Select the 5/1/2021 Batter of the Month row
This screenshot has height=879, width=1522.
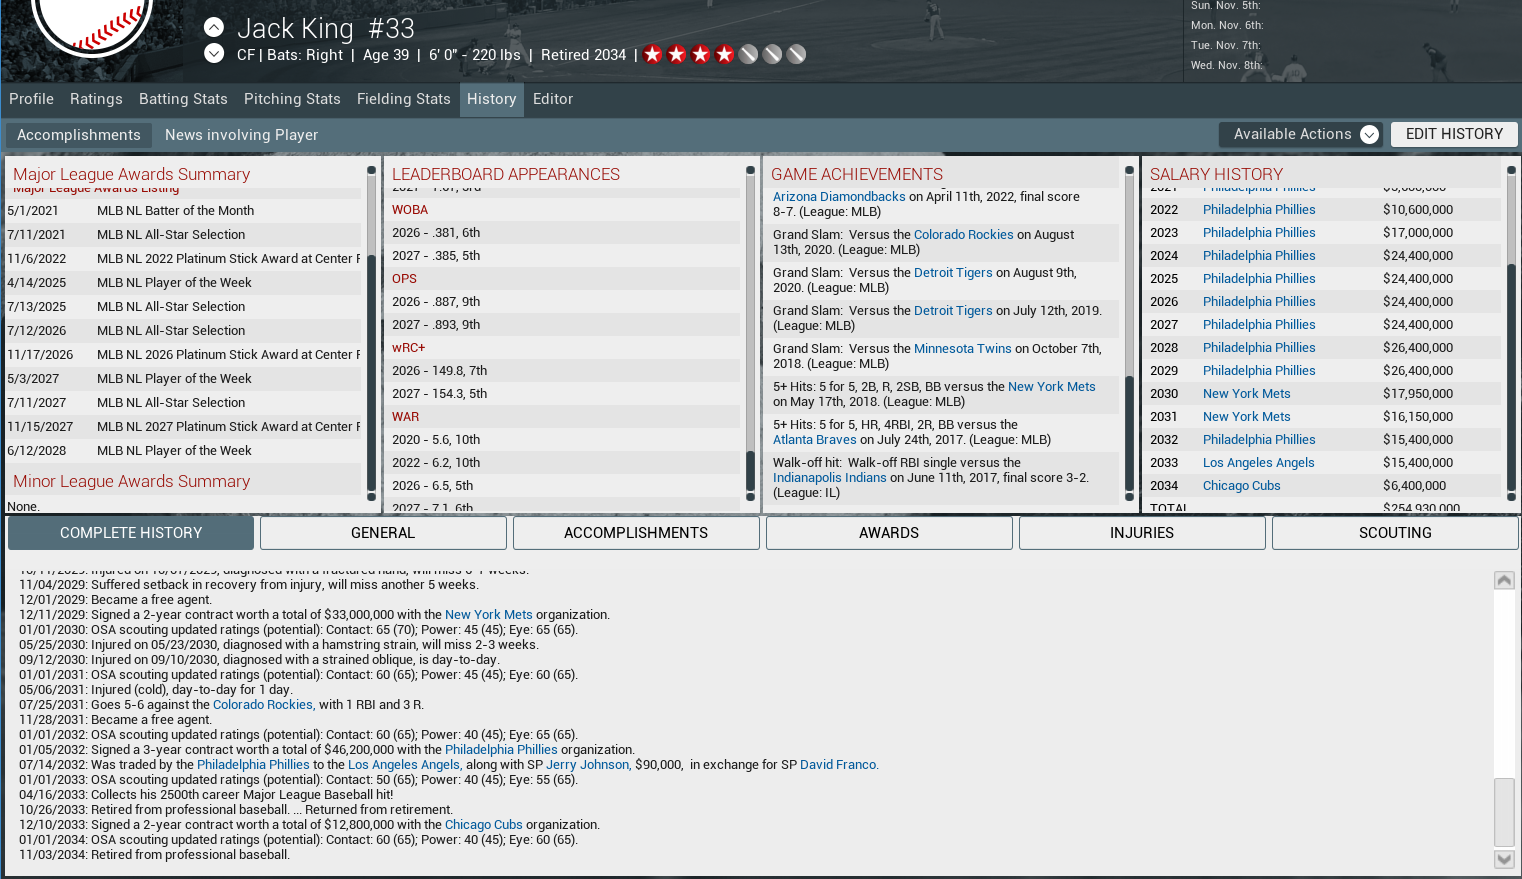(183, 211)
